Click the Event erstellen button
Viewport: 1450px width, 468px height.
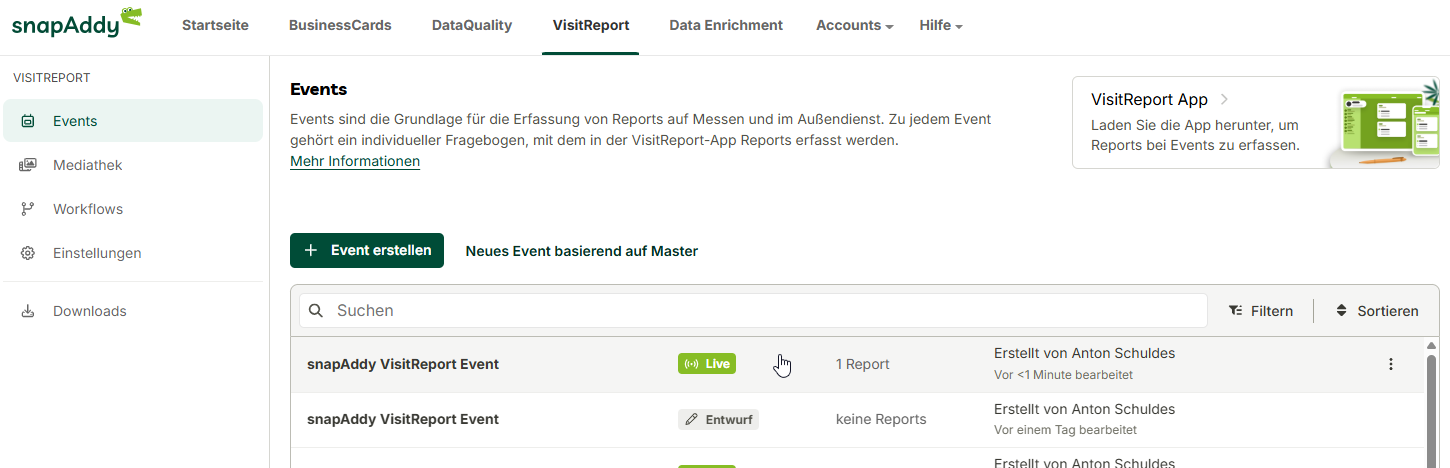click(x=367, y=250)
